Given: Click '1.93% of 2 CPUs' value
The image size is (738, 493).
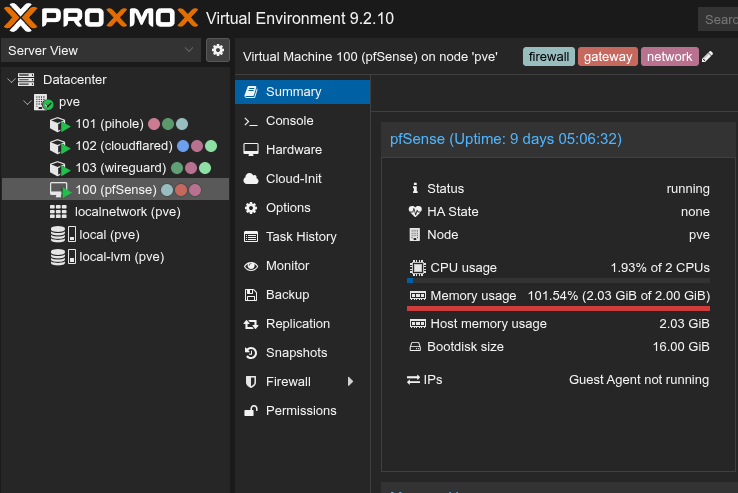Looking at the screenshot, I should click(x=660, y=267).
